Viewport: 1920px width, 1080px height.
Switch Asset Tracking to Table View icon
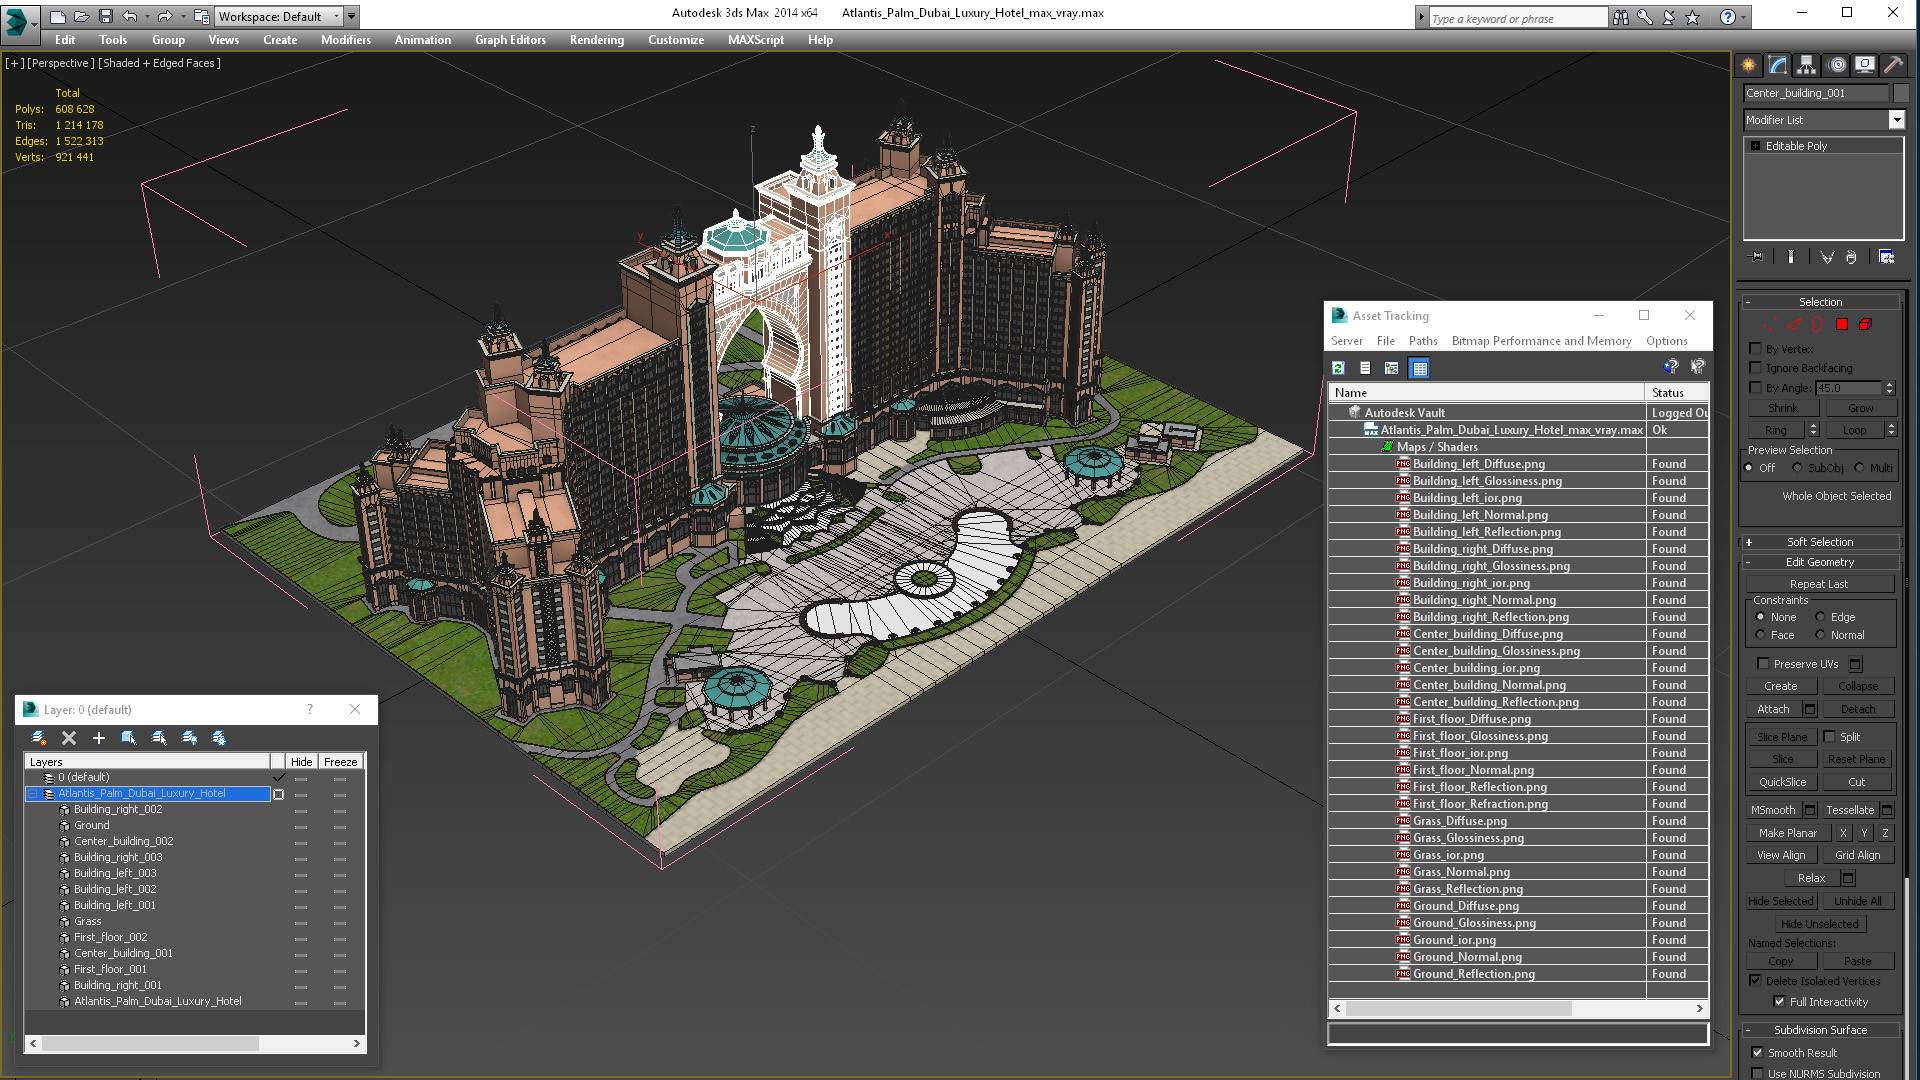tap(1420, 368)
